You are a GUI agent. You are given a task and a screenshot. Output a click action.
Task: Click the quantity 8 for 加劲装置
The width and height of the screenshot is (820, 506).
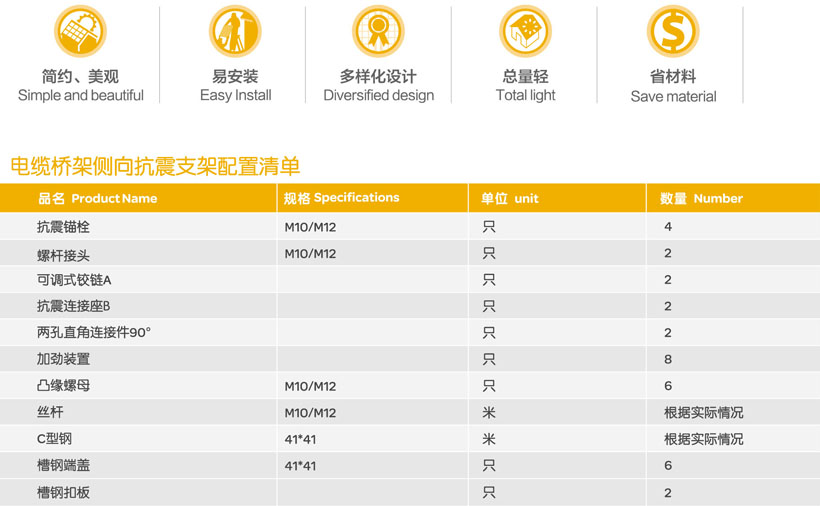point(668,359)
